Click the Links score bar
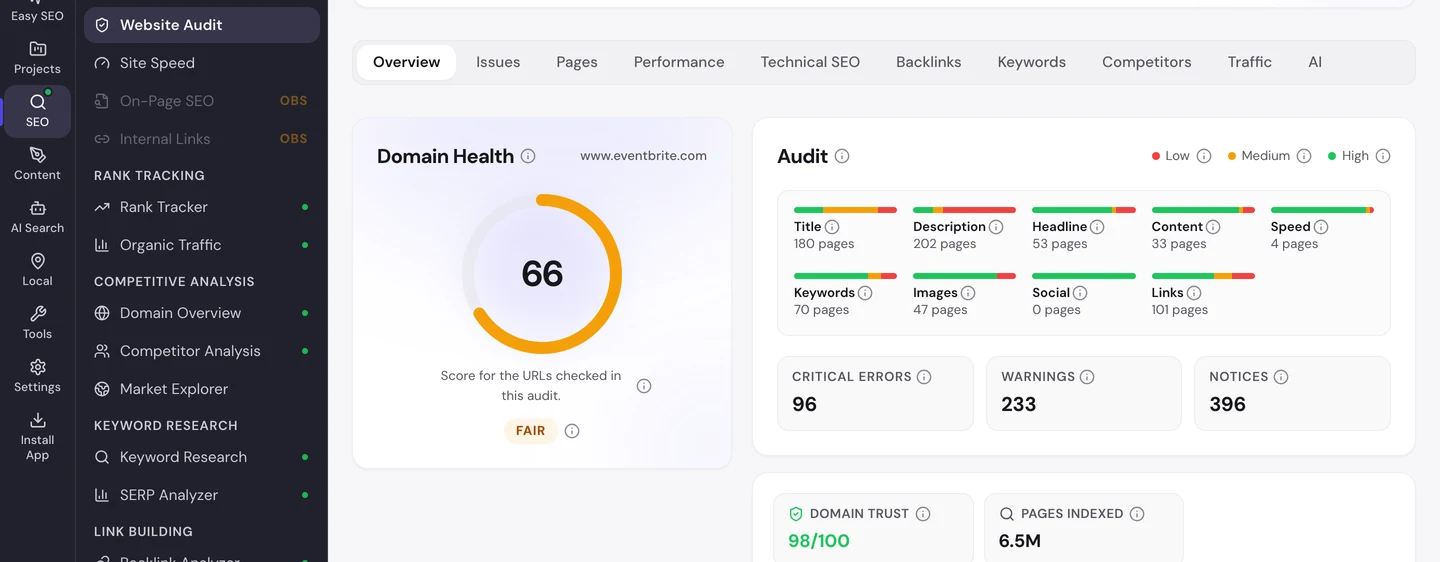 coord(1203,276)
